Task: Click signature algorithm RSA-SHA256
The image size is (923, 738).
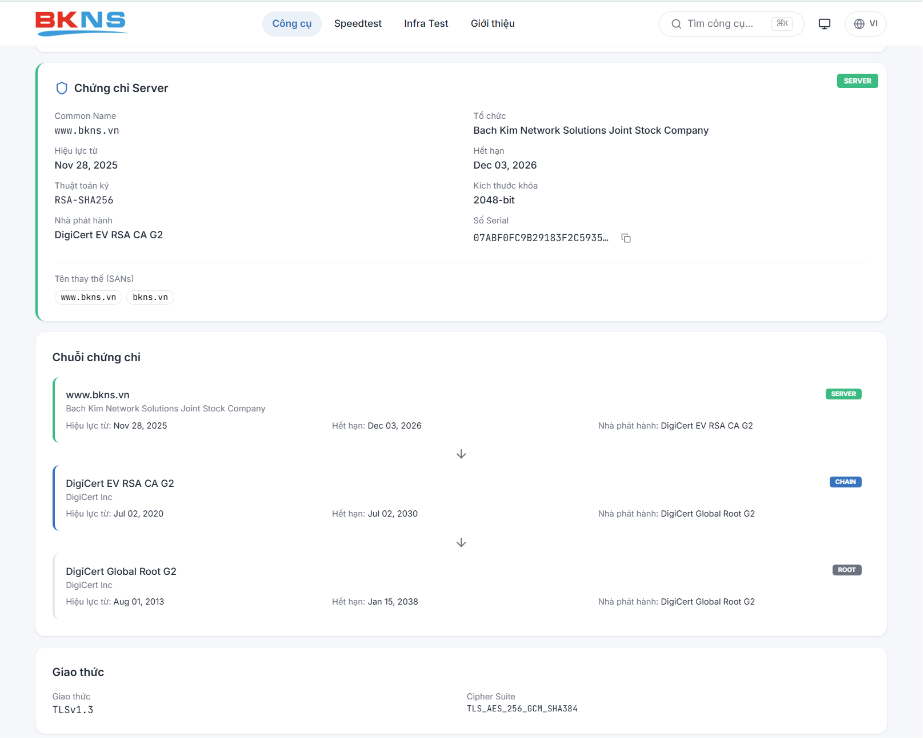Action: coord(84,200)
